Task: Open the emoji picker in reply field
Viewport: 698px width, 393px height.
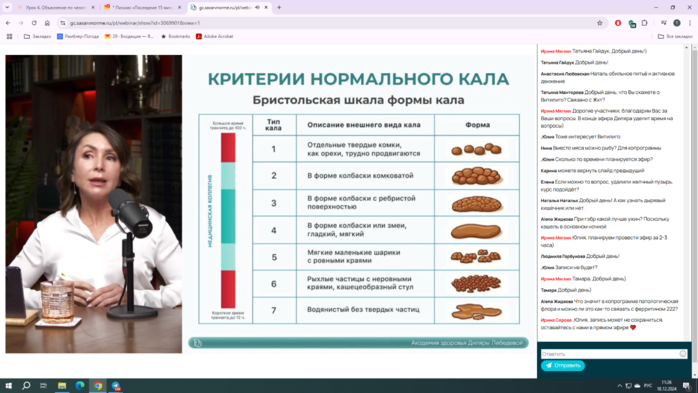Action: (683, 354)
